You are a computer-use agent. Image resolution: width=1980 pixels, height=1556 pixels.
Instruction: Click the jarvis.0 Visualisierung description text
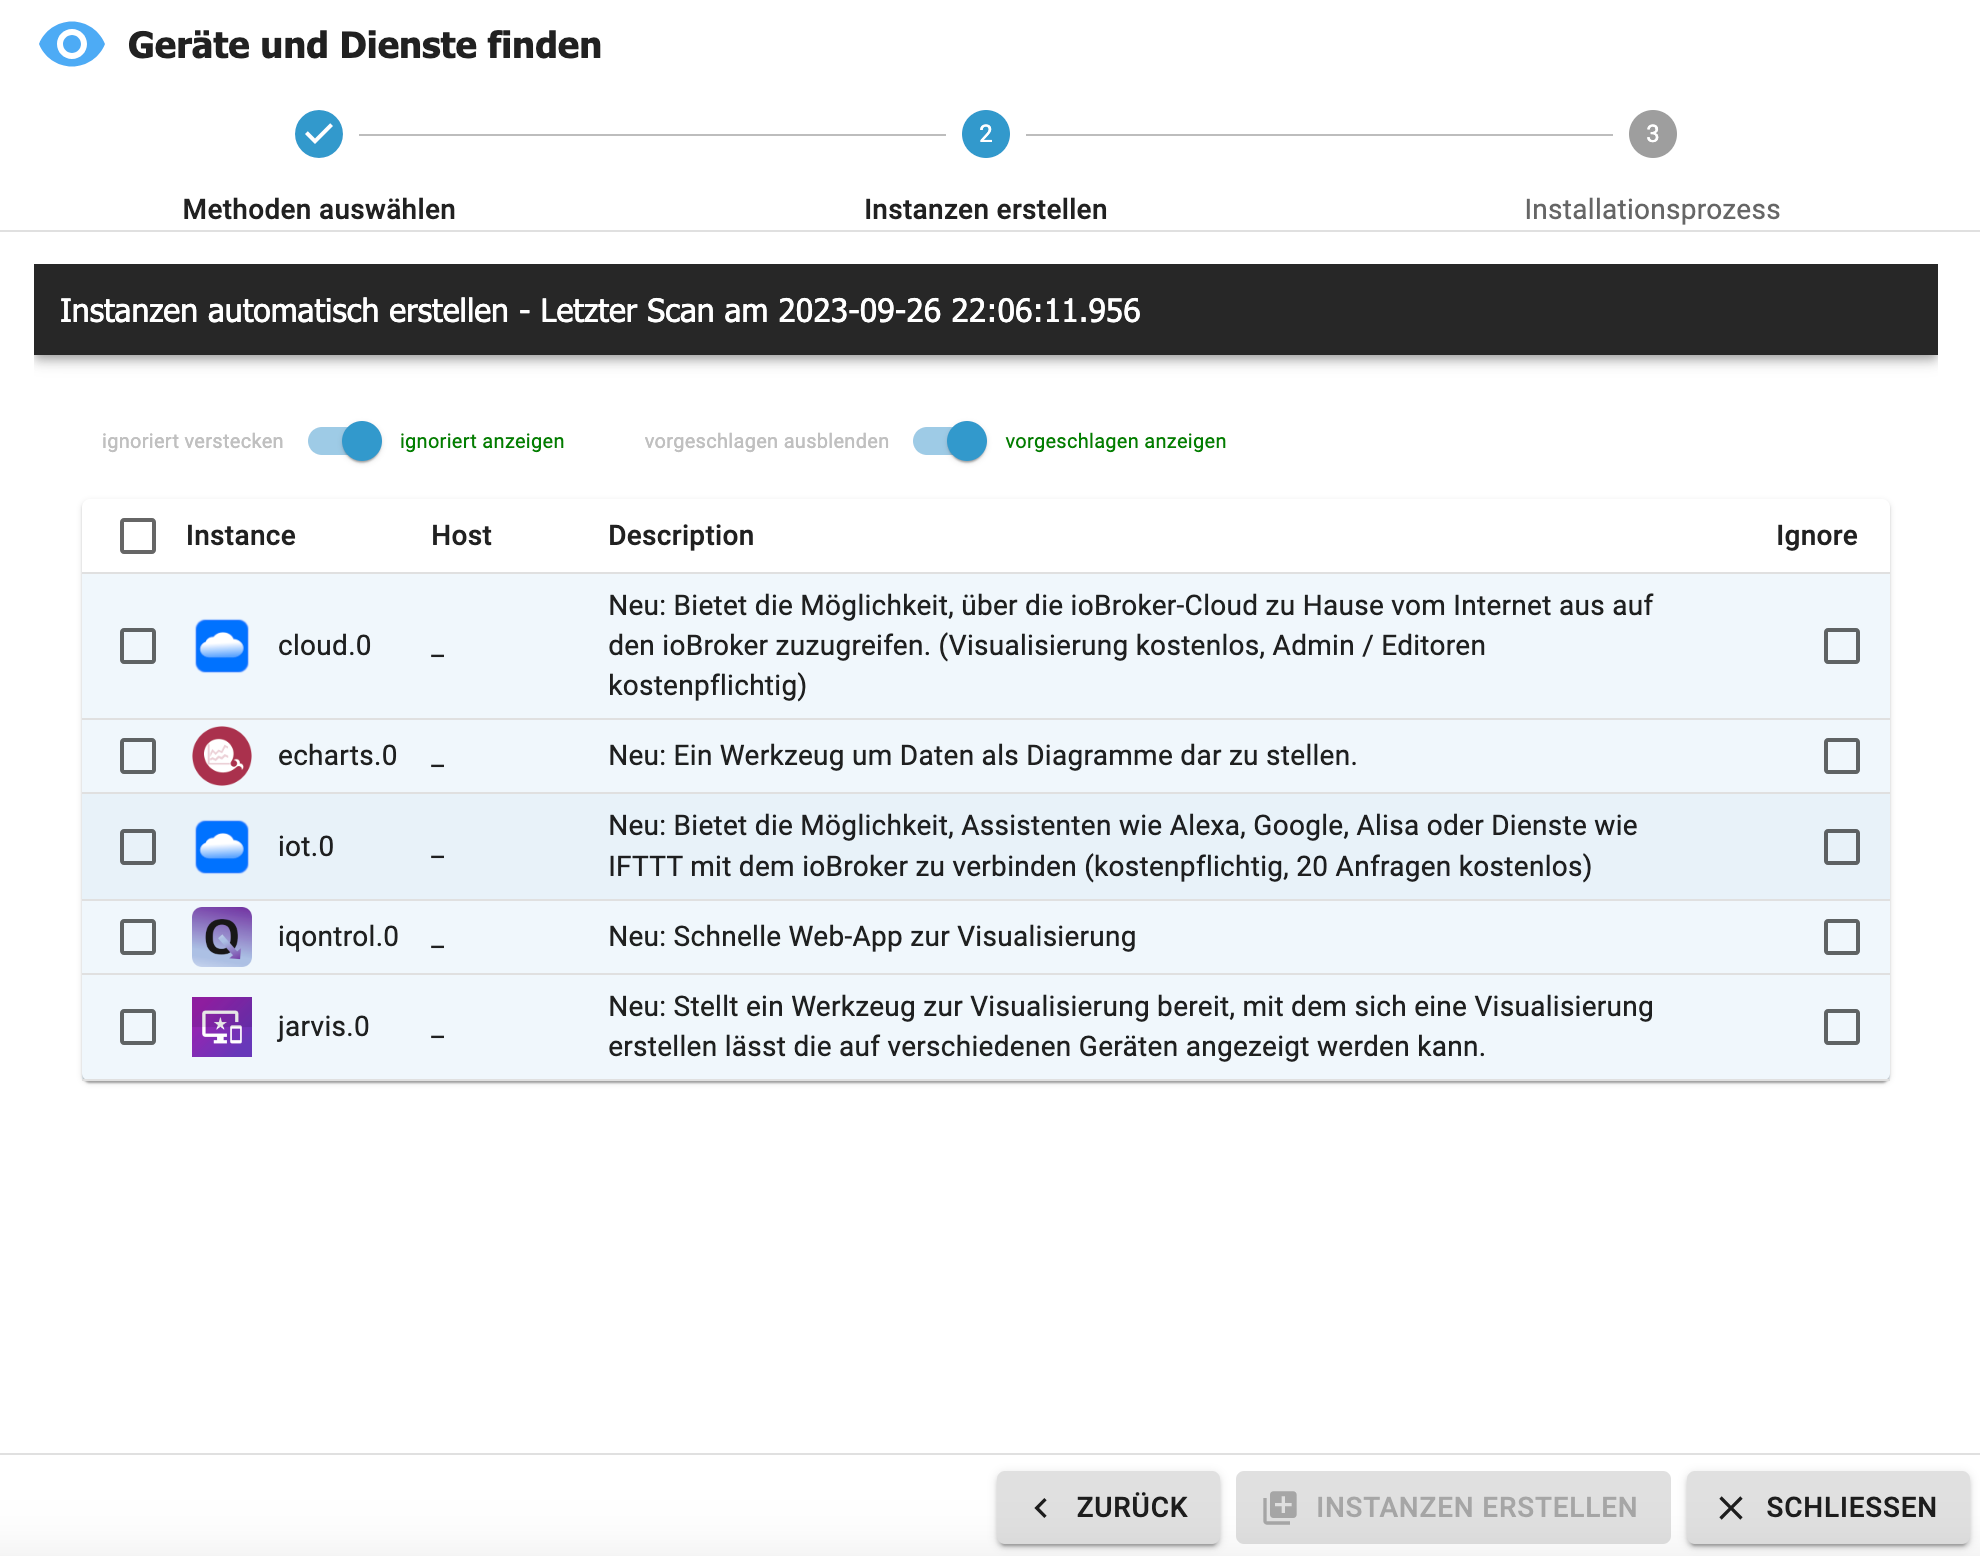(1131, 1027)
